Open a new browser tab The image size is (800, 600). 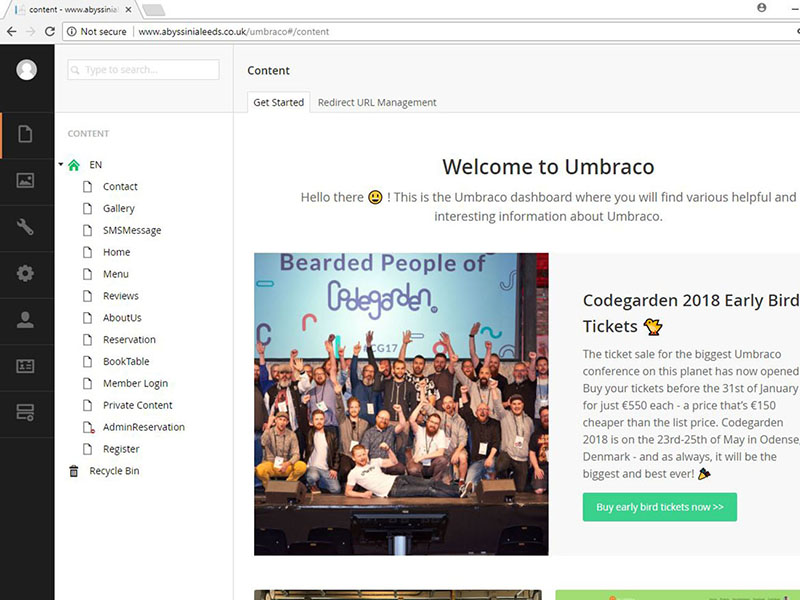[153, 10]
